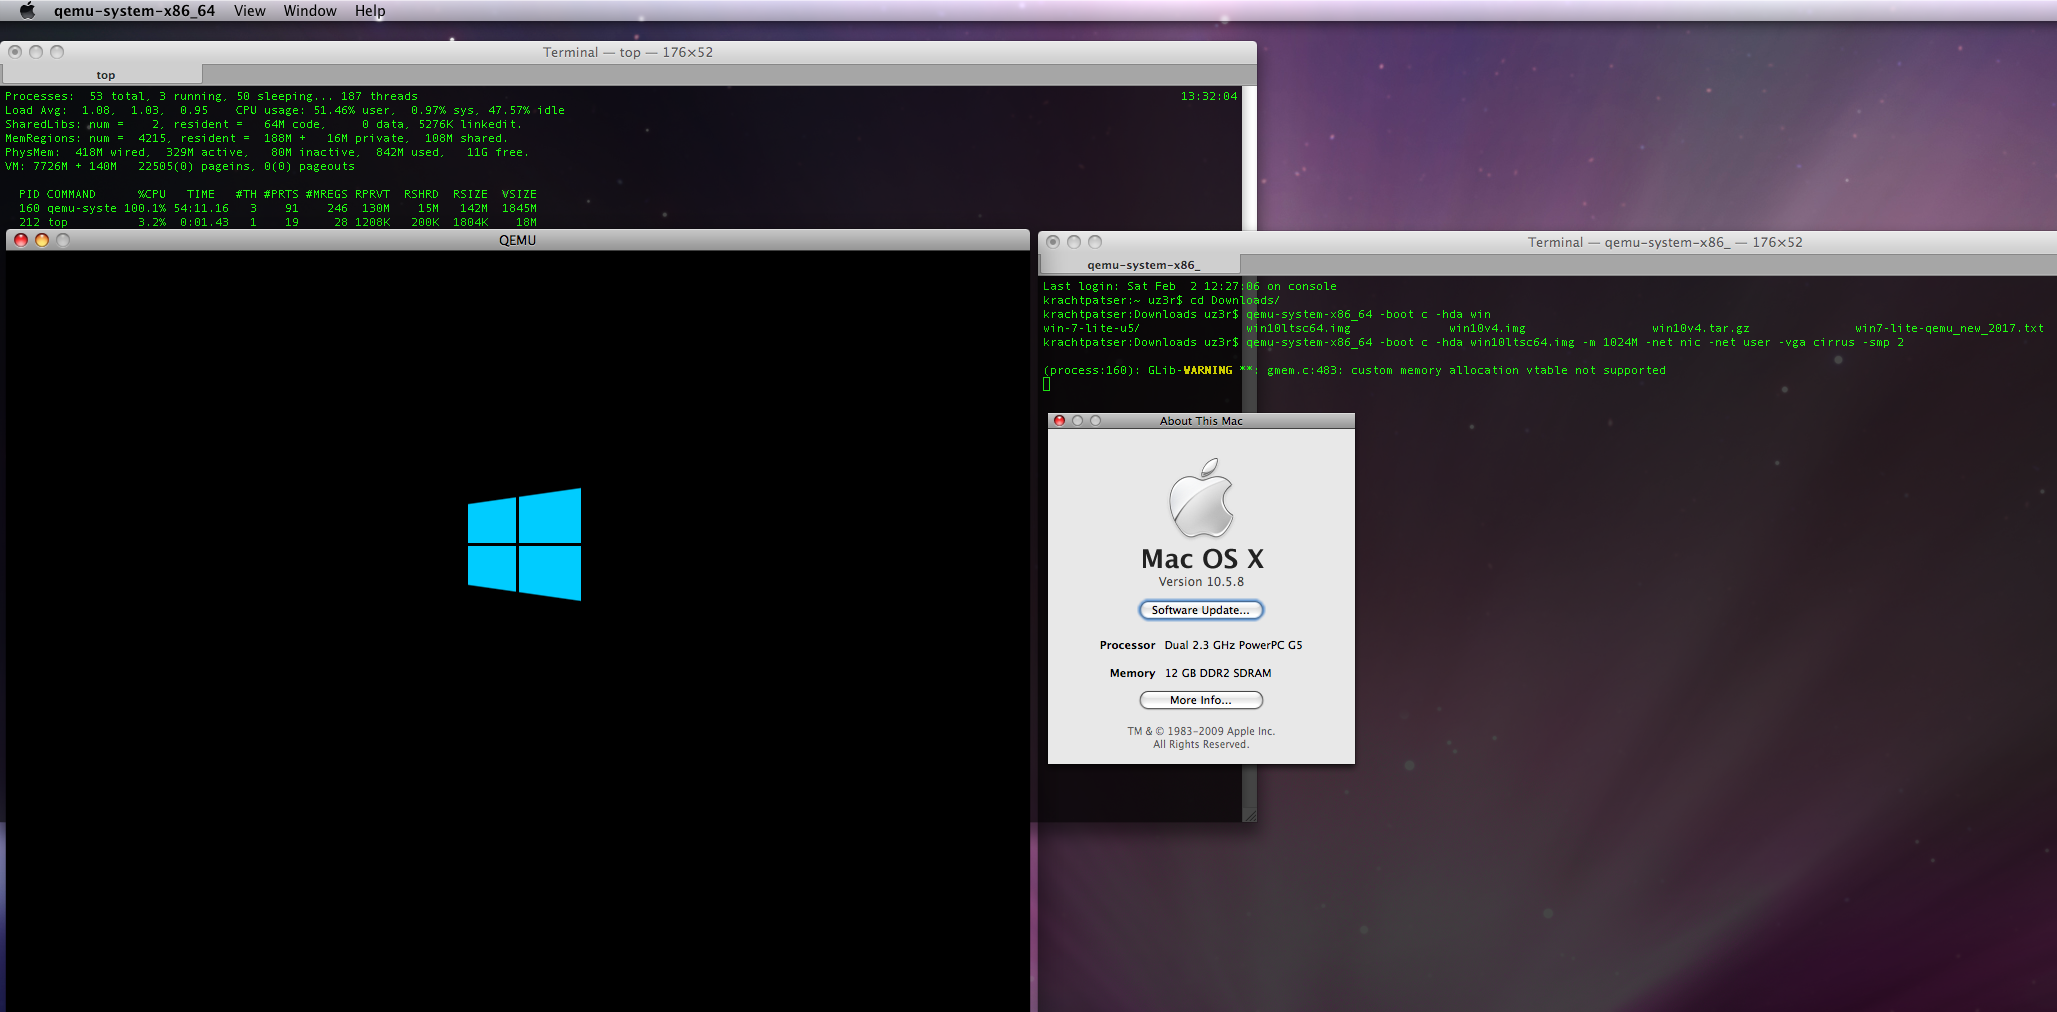The width and height of the screenshot is (2057, 1012).
Task: Click the 'PhysMem' line in top
Action: coord(266,152)
